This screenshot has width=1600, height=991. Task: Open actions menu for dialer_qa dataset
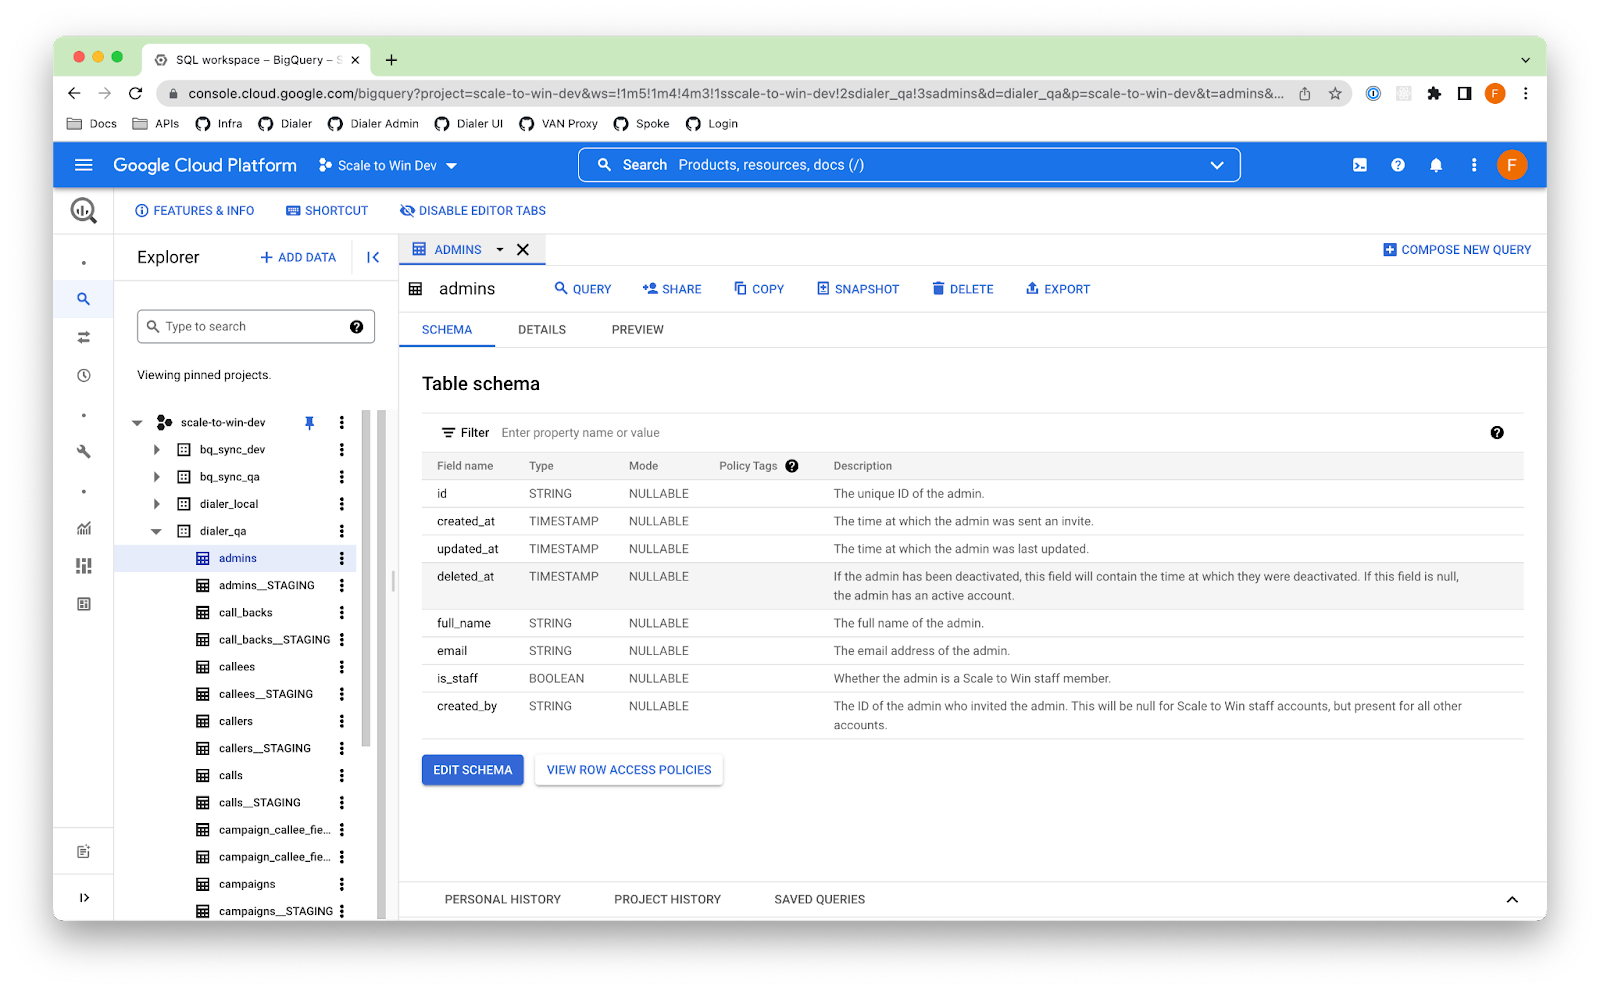[342, 531]
